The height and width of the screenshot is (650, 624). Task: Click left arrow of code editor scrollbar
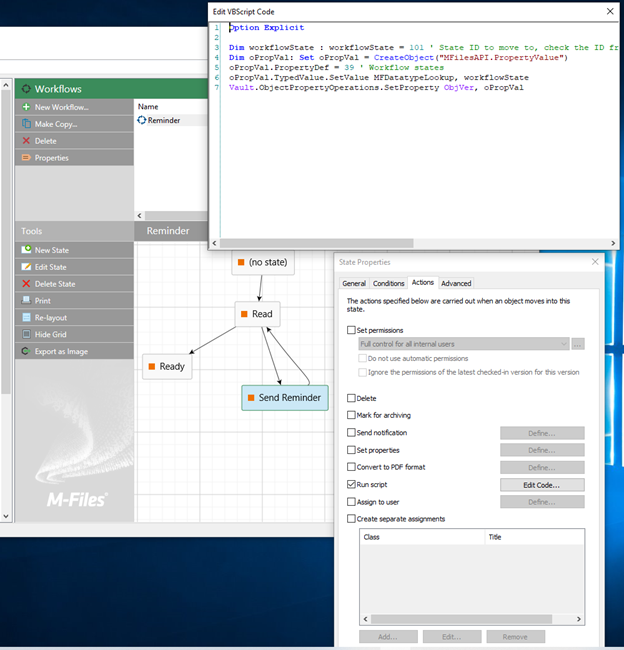coord(214,243)
